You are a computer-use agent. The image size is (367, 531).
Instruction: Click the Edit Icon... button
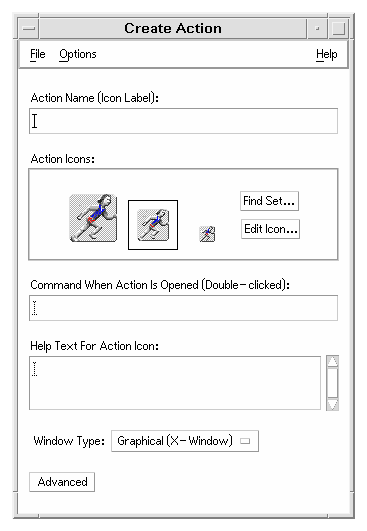point(271,229)
